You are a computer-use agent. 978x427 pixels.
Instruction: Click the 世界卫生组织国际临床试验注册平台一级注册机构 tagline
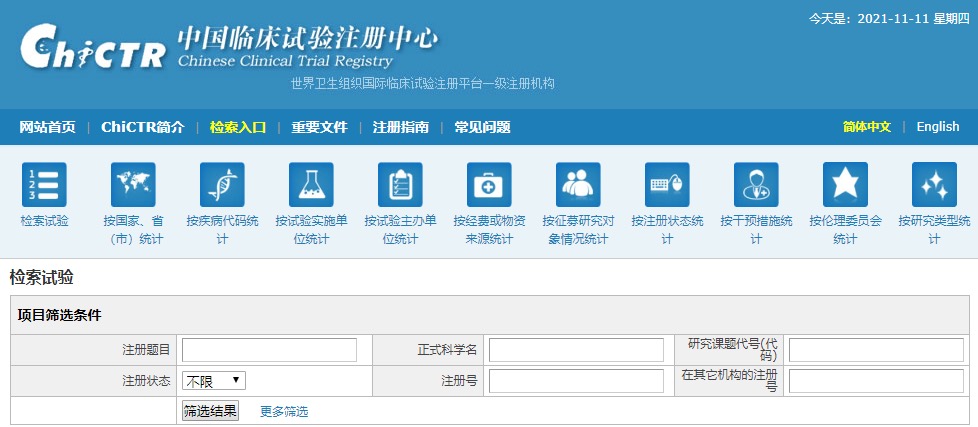422,83
